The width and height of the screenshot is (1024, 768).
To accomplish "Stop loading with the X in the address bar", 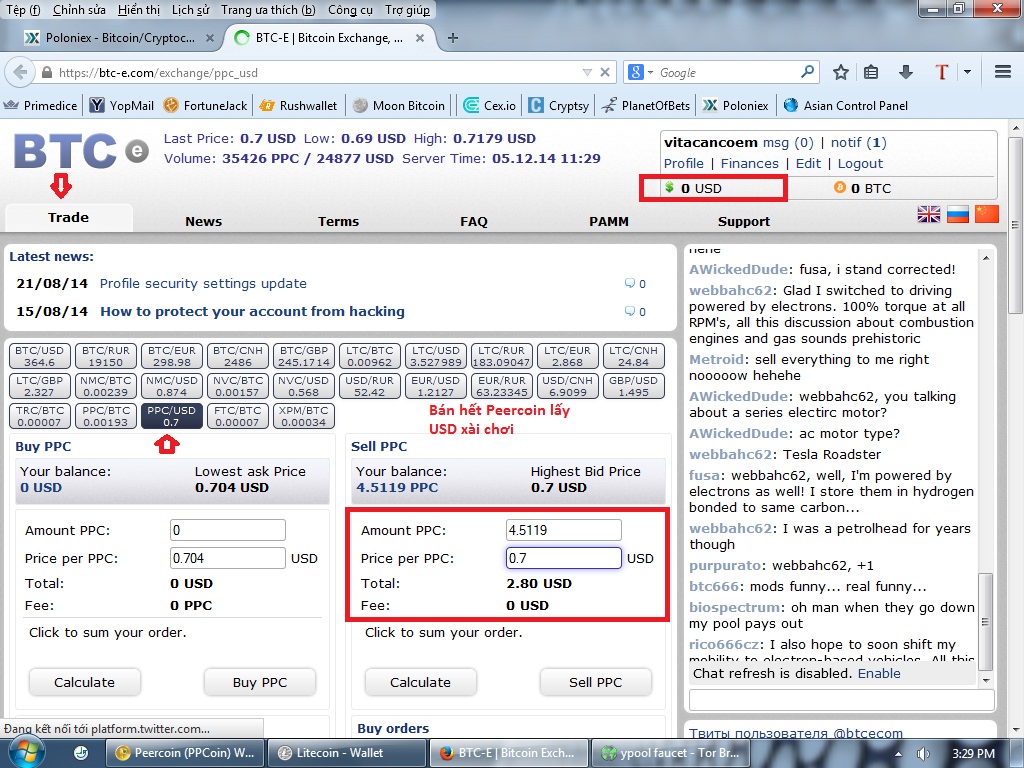I will pos(605,72).
